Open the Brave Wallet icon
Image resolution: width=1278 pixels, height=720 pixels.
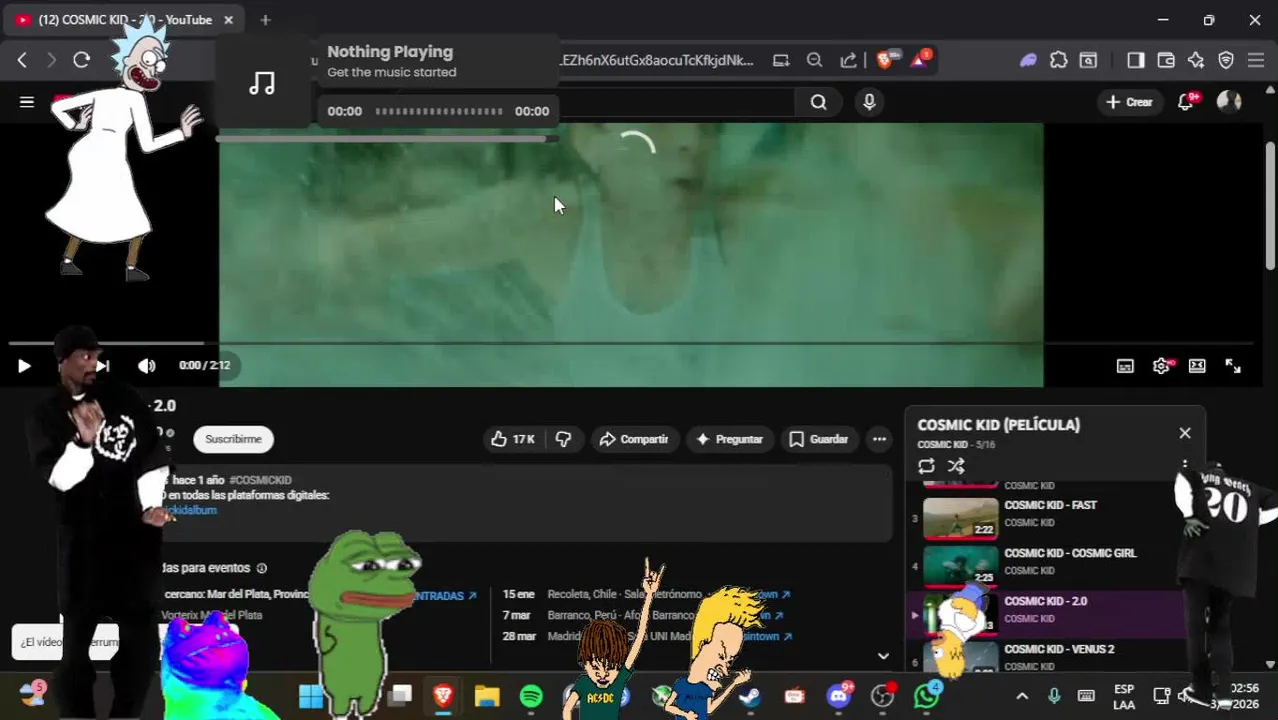[1165, 60]
